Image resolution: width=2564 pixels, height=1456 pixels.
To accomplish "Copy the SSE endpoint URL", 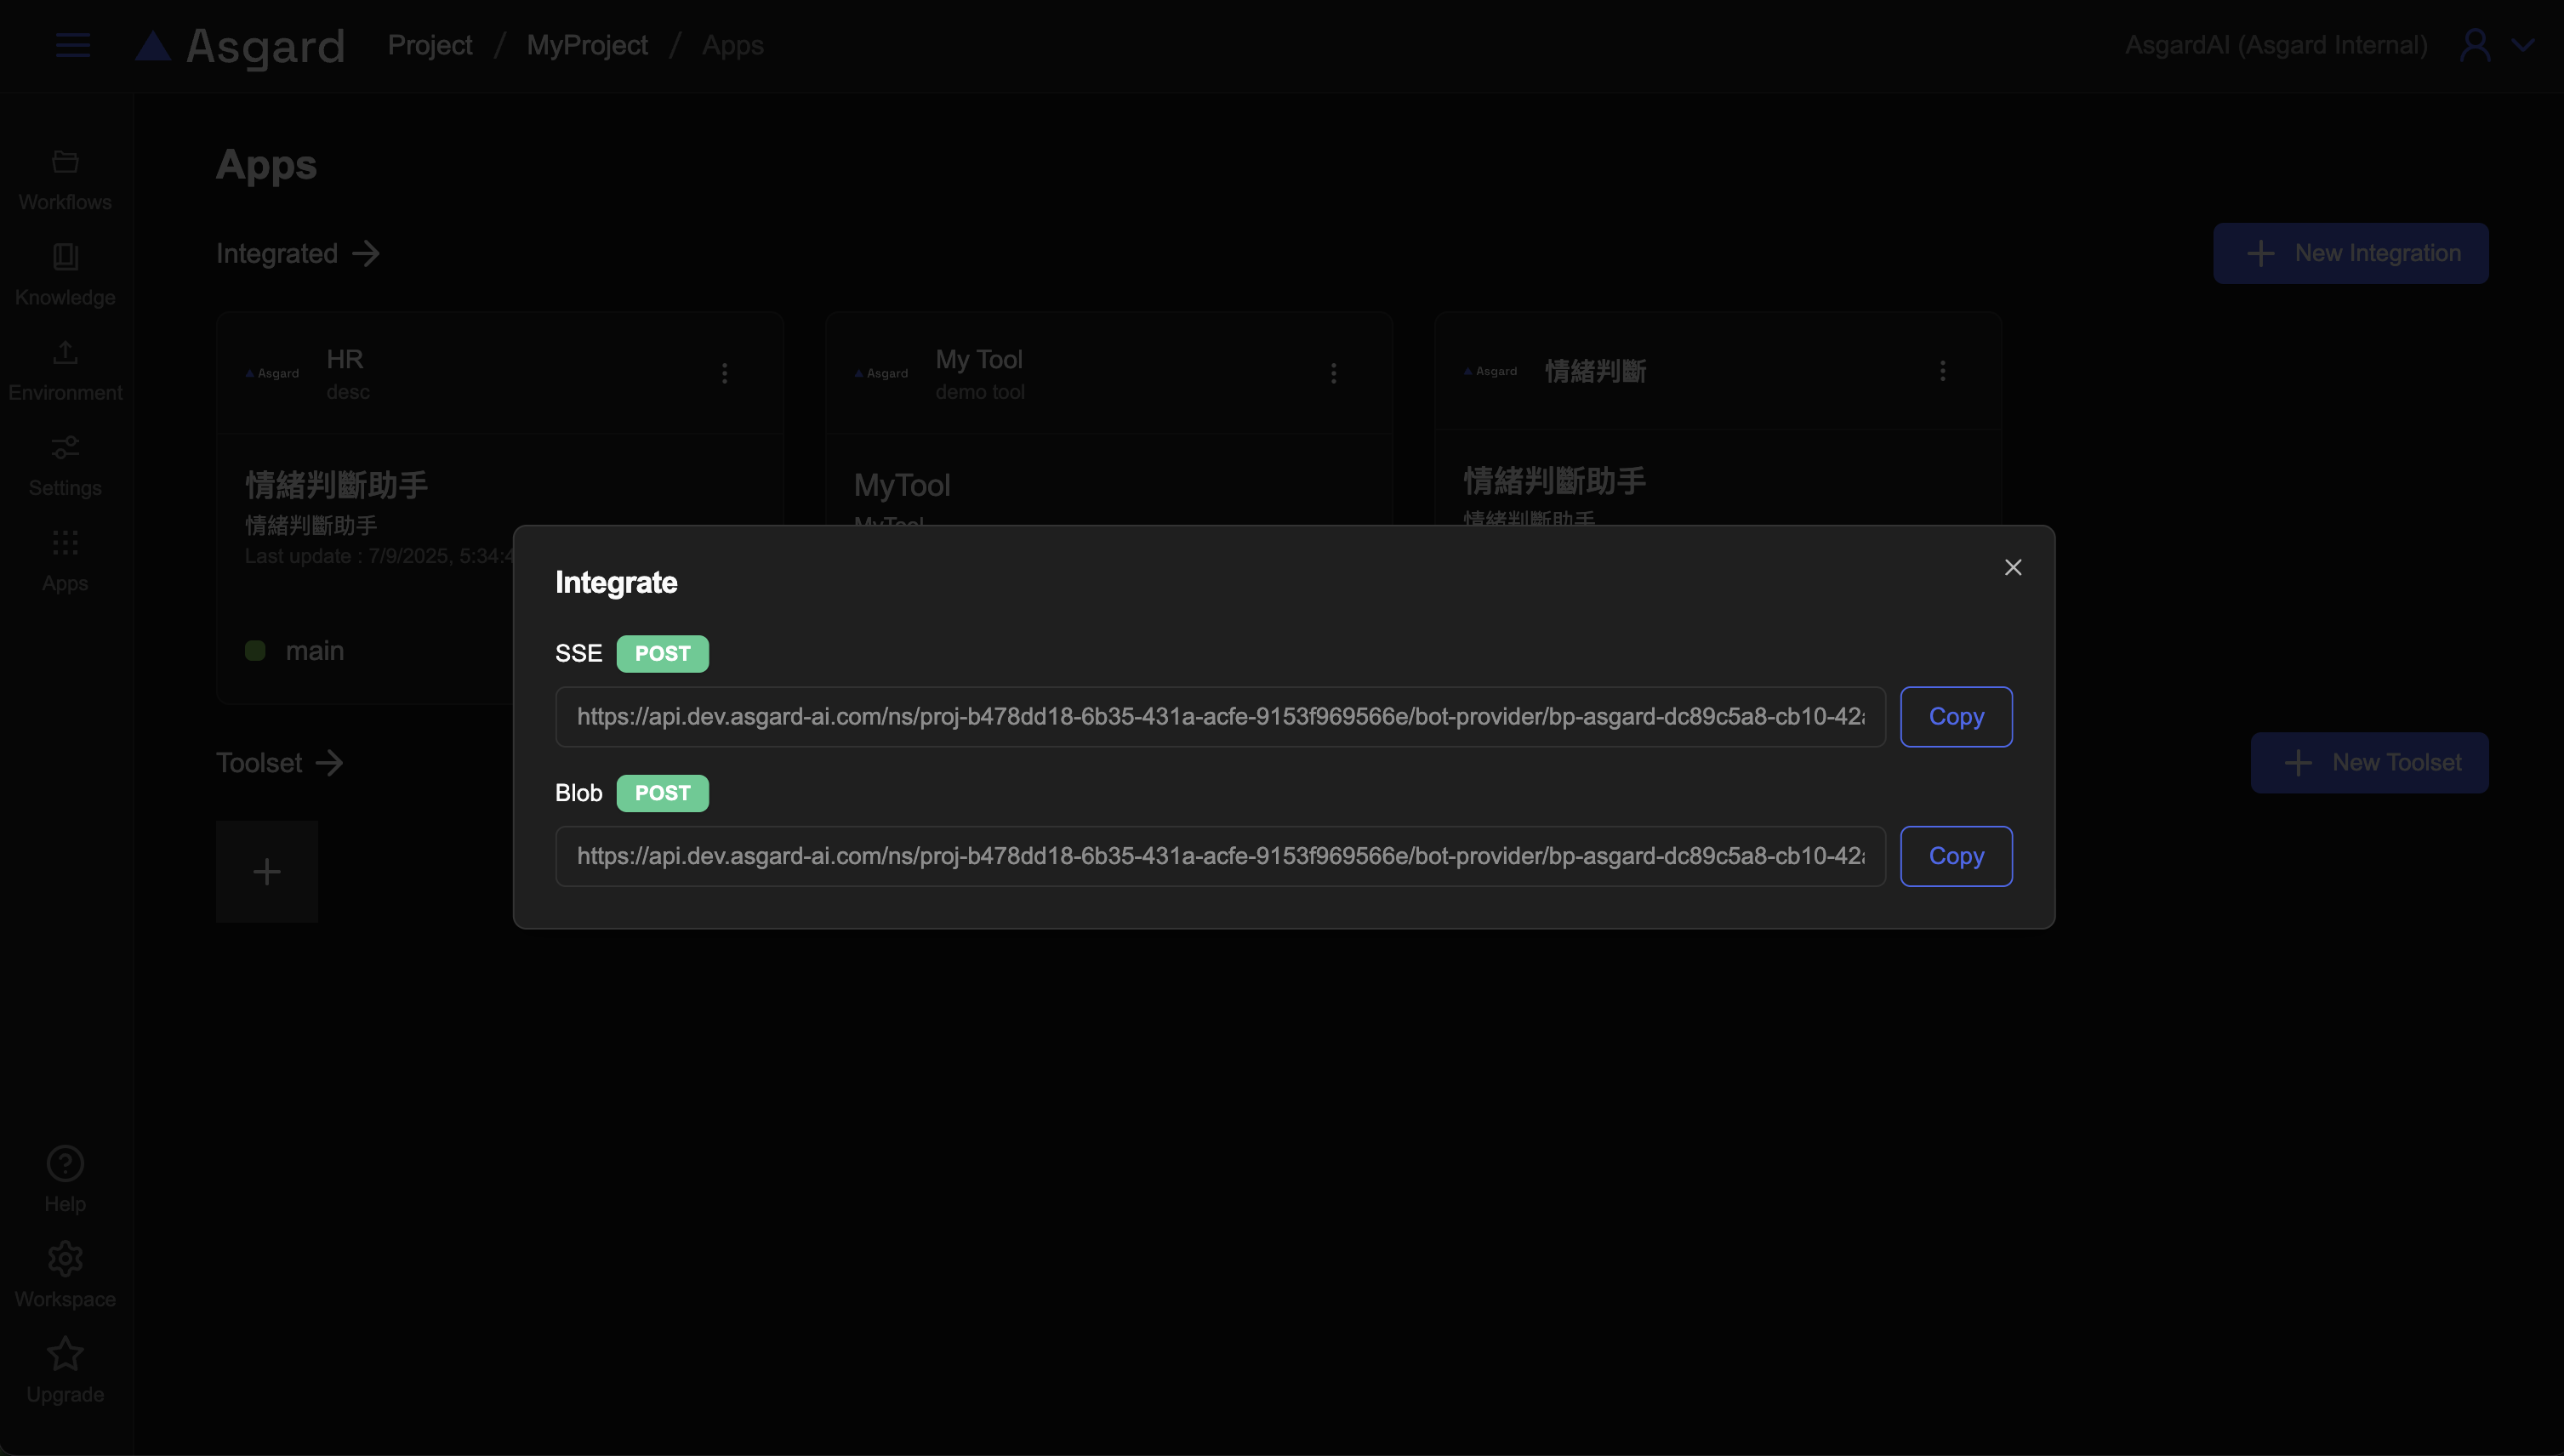I will tap(1955, 716).
